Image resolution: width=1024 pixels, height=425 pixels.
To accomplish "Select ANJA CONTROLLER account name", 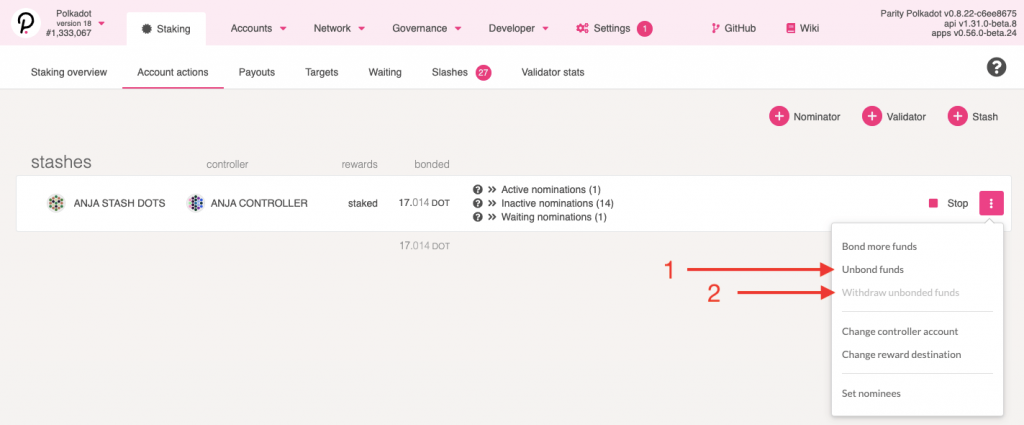I will [259, 203].
